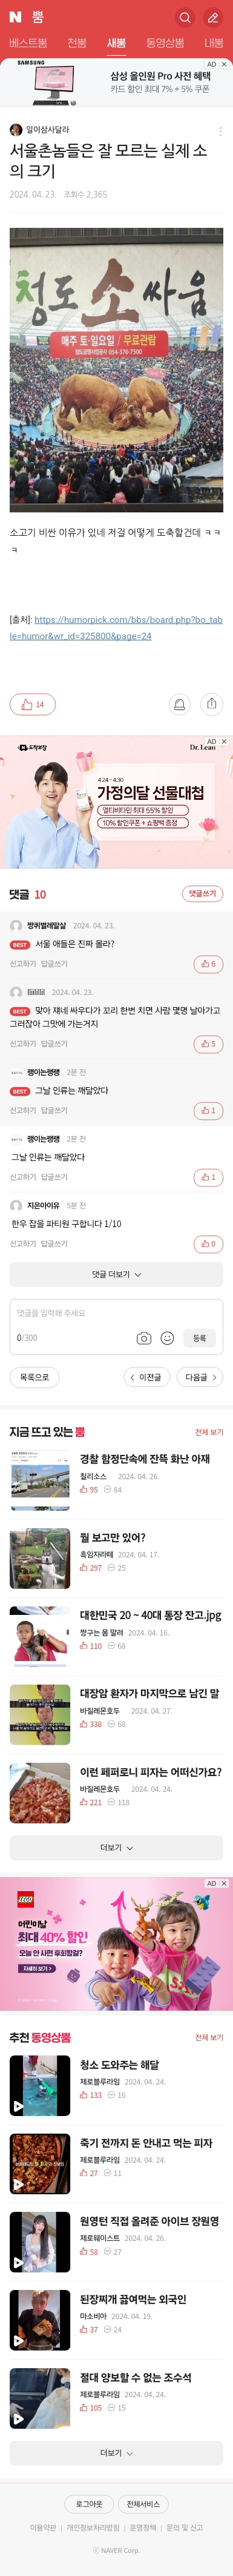Switch to 동영상뿜 tab
233x2576 pixels.
165,43
